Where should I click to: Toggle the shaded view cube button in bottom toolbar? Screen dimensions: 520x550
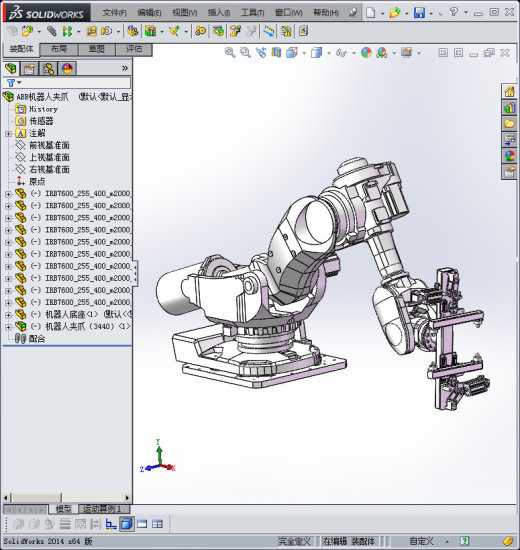[127, 524]
